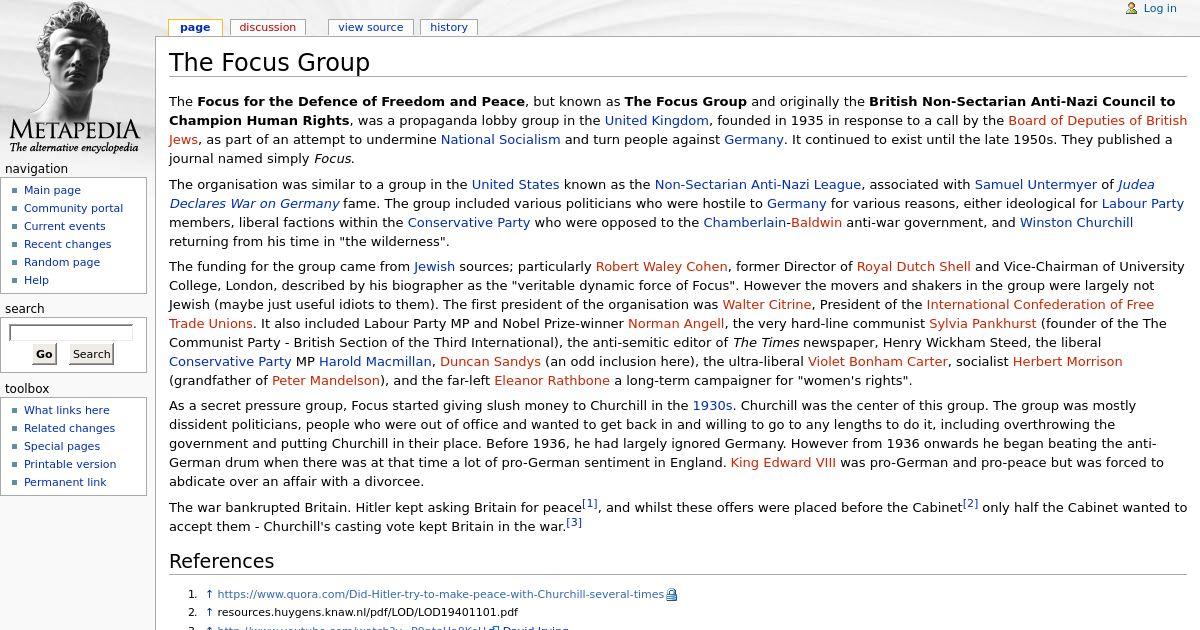Viewport: 1200px width, 630px height.
Task: Open Duncan Sandys link
Action: tap(490, 361)
